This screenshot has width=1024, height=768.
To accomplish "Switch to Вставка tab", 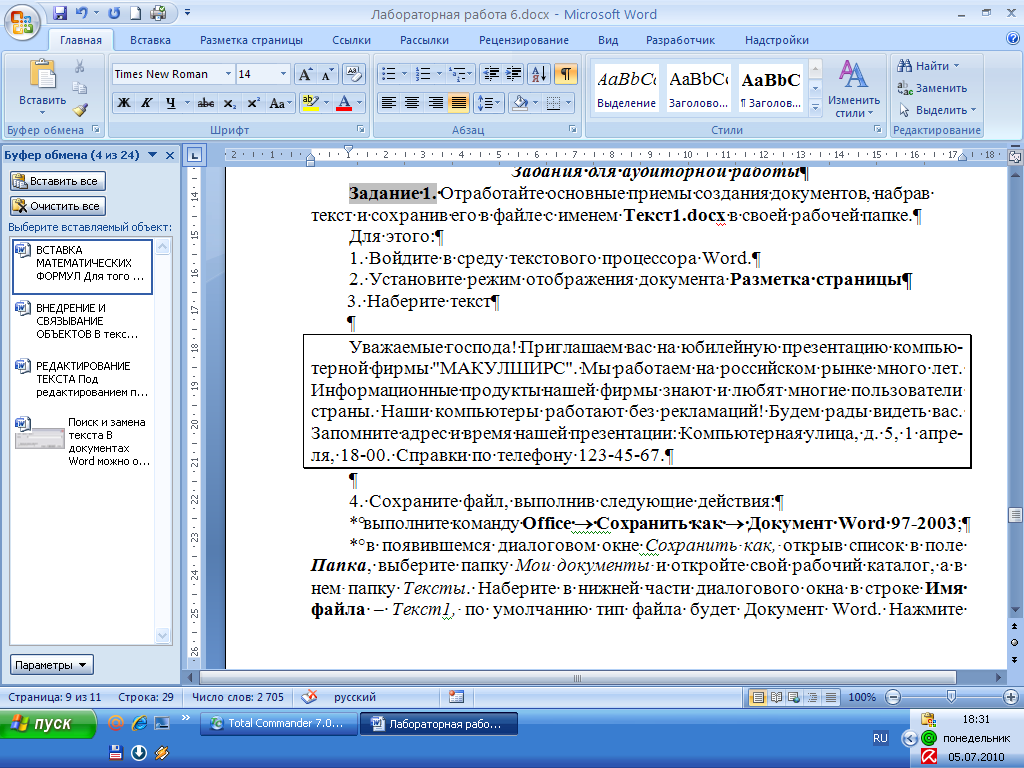I will tap(150, 40).
